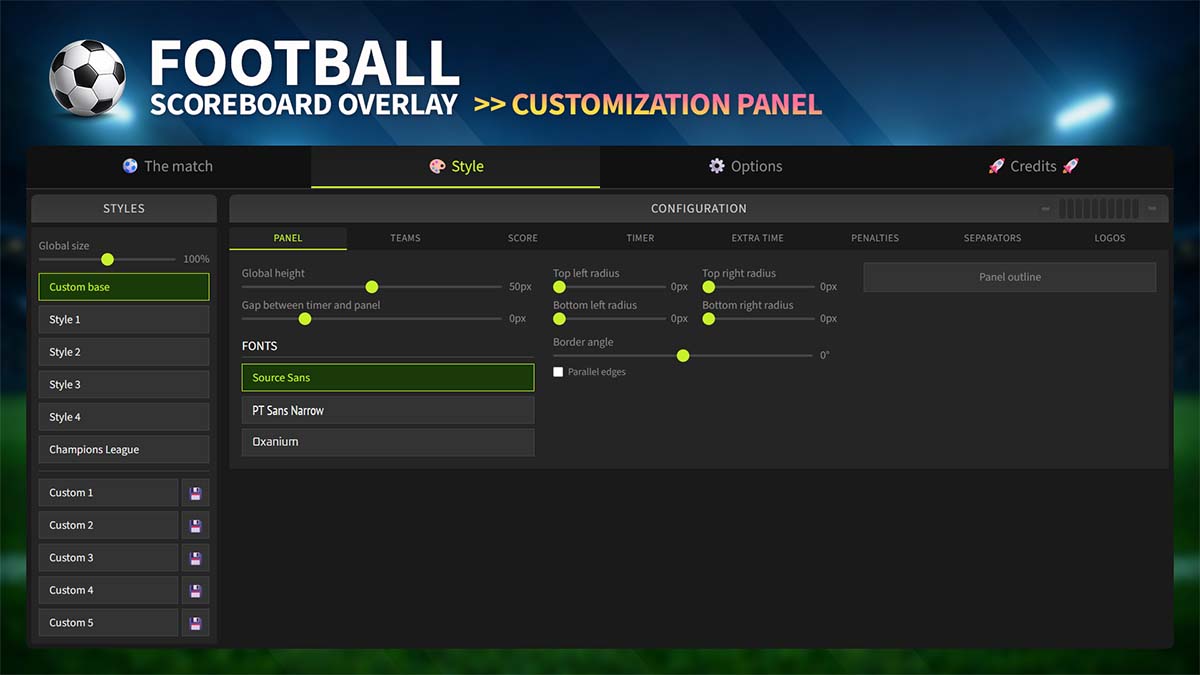This screenshot has height=675, width=1200.
Task: Click the 100% Global size value
Action: (196, 259)
